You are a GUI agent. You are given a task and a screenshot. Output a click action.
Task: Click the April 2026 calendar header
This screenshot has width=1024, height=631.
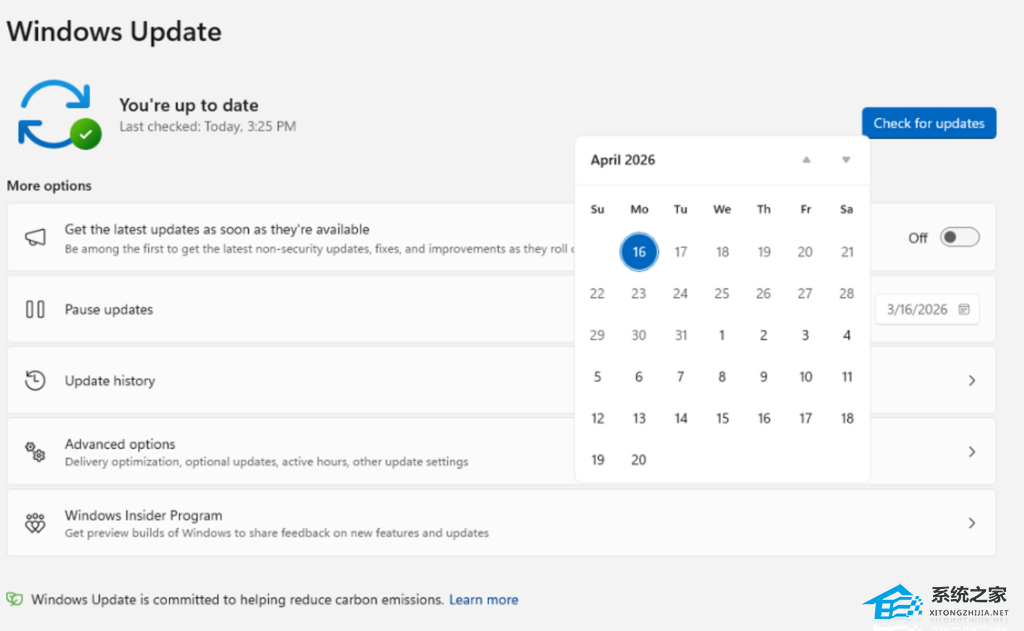coord(622,160)
